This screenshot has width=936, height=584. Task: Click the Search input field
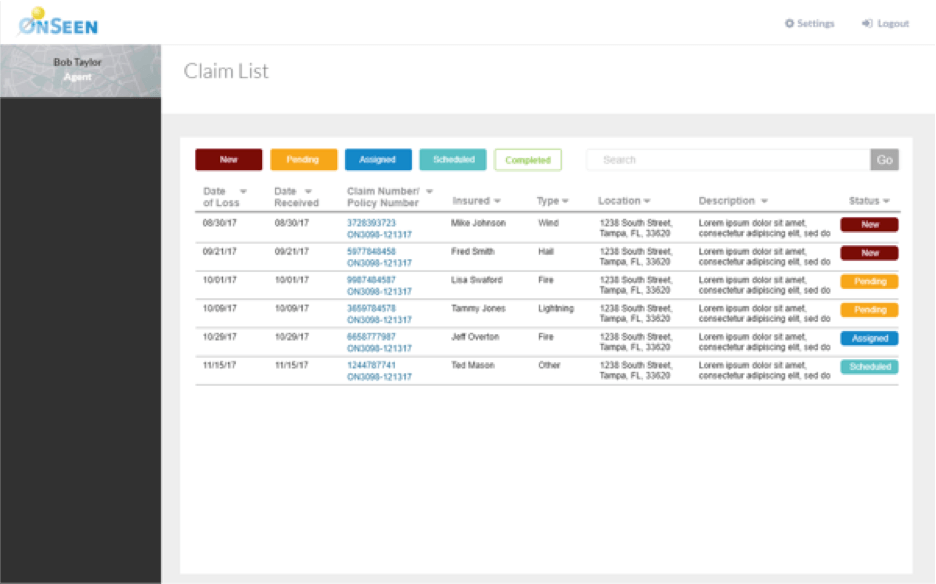click(x=728, y=160)
